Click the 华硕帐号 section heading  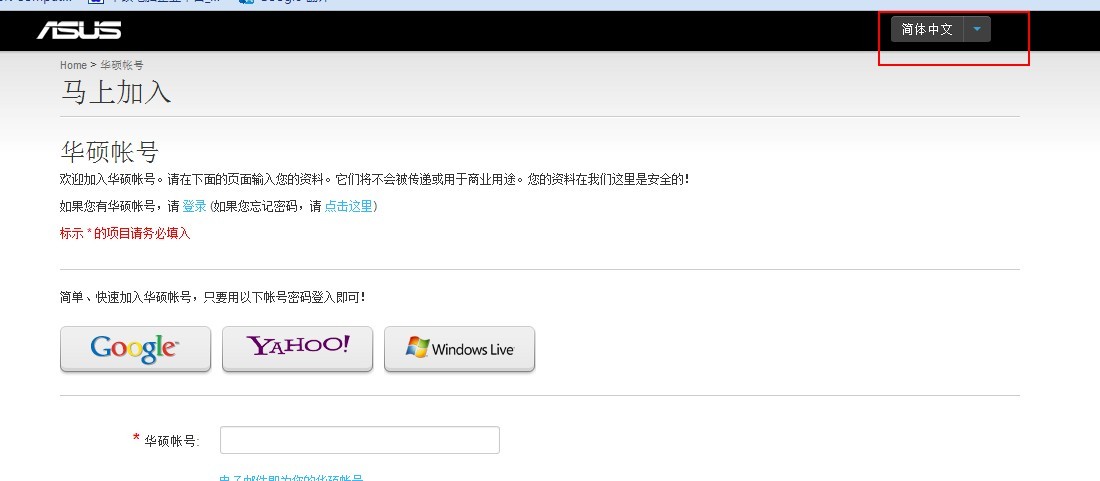[109, 152]
